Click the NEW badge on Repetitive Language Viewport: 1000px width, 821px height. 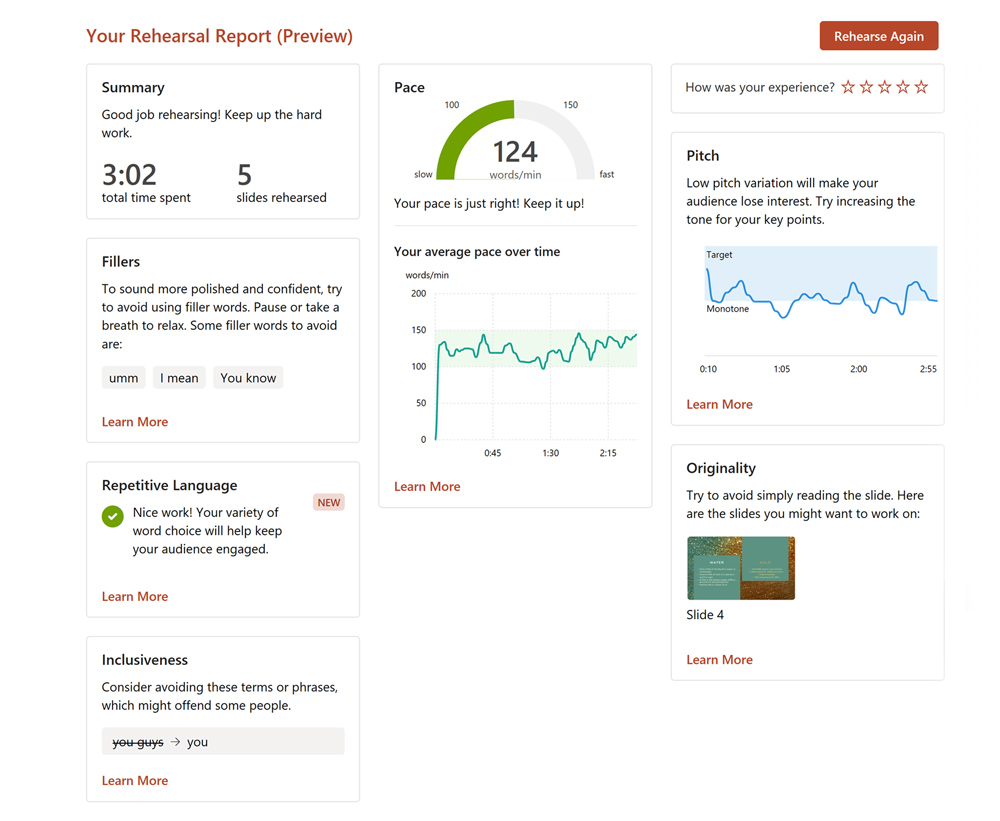click(329, 502)
